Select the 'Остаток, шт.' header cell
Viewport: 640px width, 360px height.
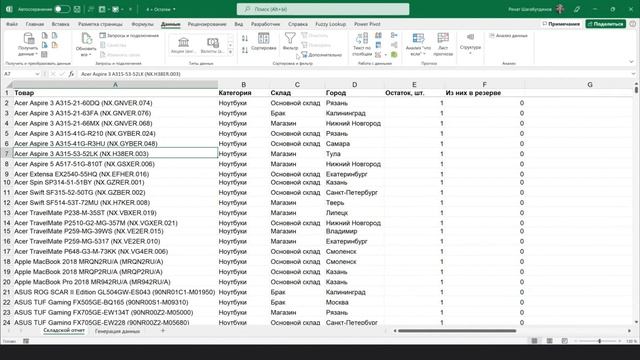click(414, 93)
